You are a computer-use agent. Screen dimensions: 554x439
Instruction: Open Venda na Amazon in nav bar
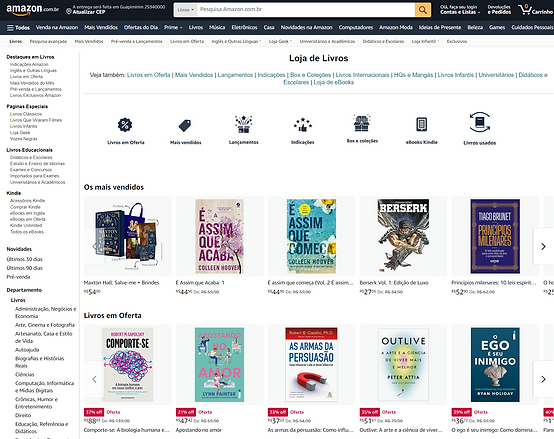tap(57, 28)
